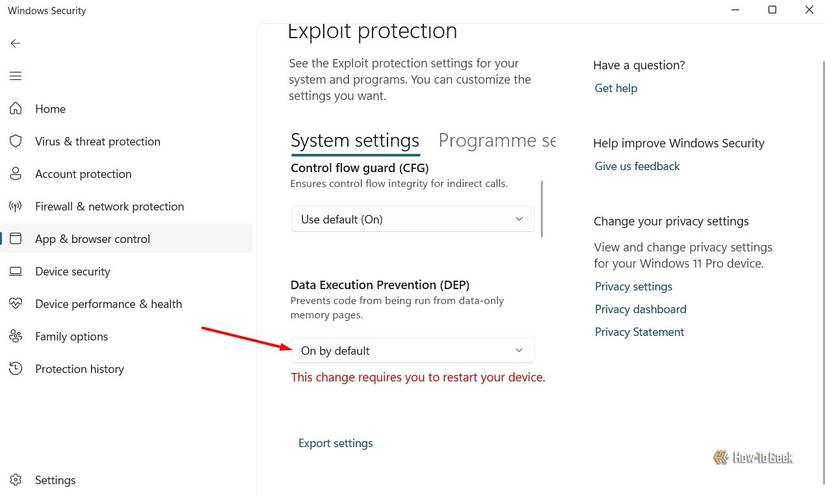The image size is (825, 495).
Task: Click the Home house icon
Action: [15, 109]
